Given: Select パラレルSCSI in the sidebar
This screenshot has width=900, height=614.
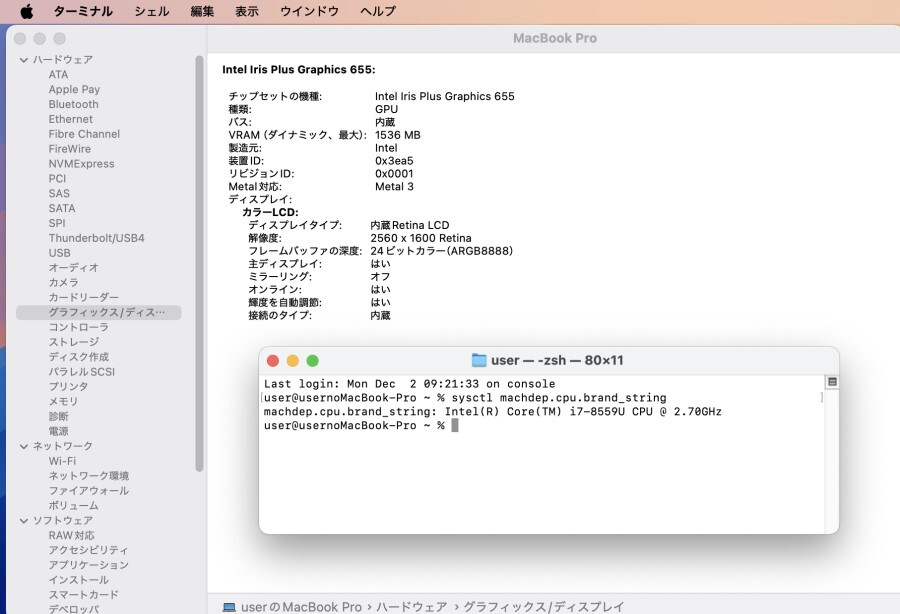Looking at the screenshot, I should (82, 372).
